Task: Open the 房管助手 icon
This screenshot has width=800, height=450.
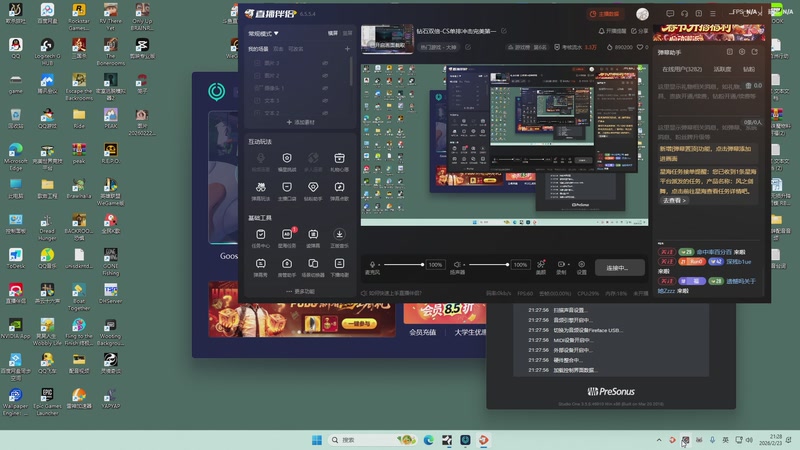Action: pos(287,263)
